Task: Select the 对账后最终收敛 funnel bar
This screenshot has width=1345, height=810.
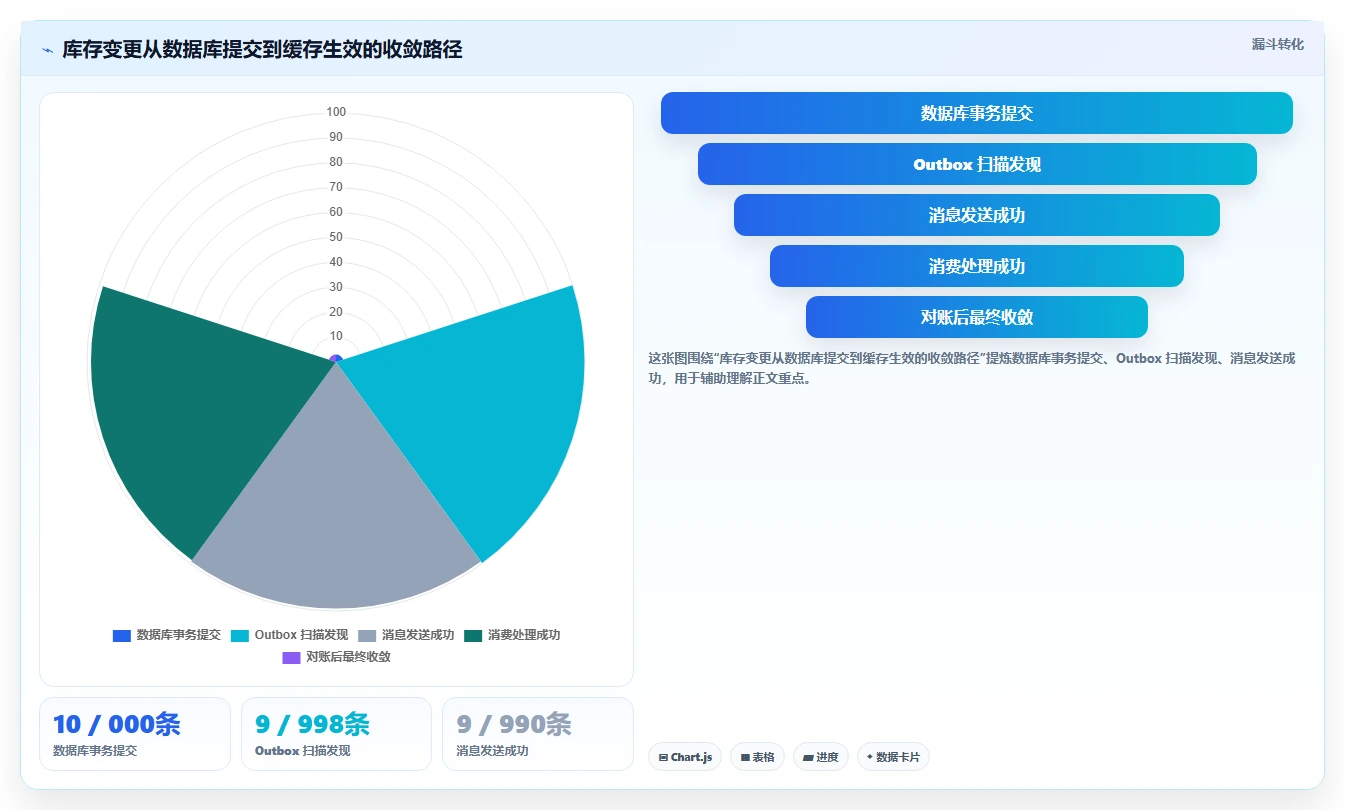Action: tap(977, 317)
